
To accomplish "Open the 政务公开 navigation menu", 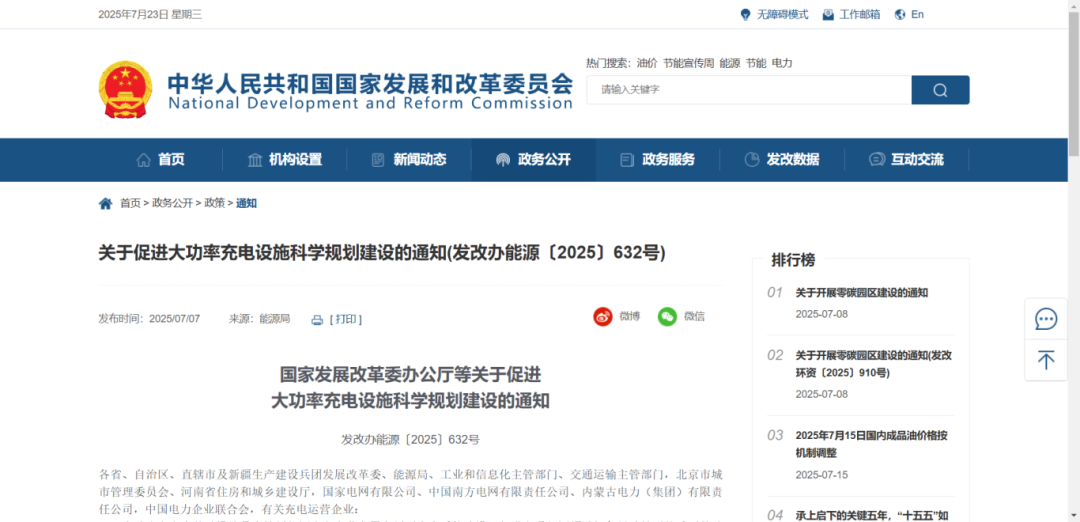I will click(x=533, y=160).
